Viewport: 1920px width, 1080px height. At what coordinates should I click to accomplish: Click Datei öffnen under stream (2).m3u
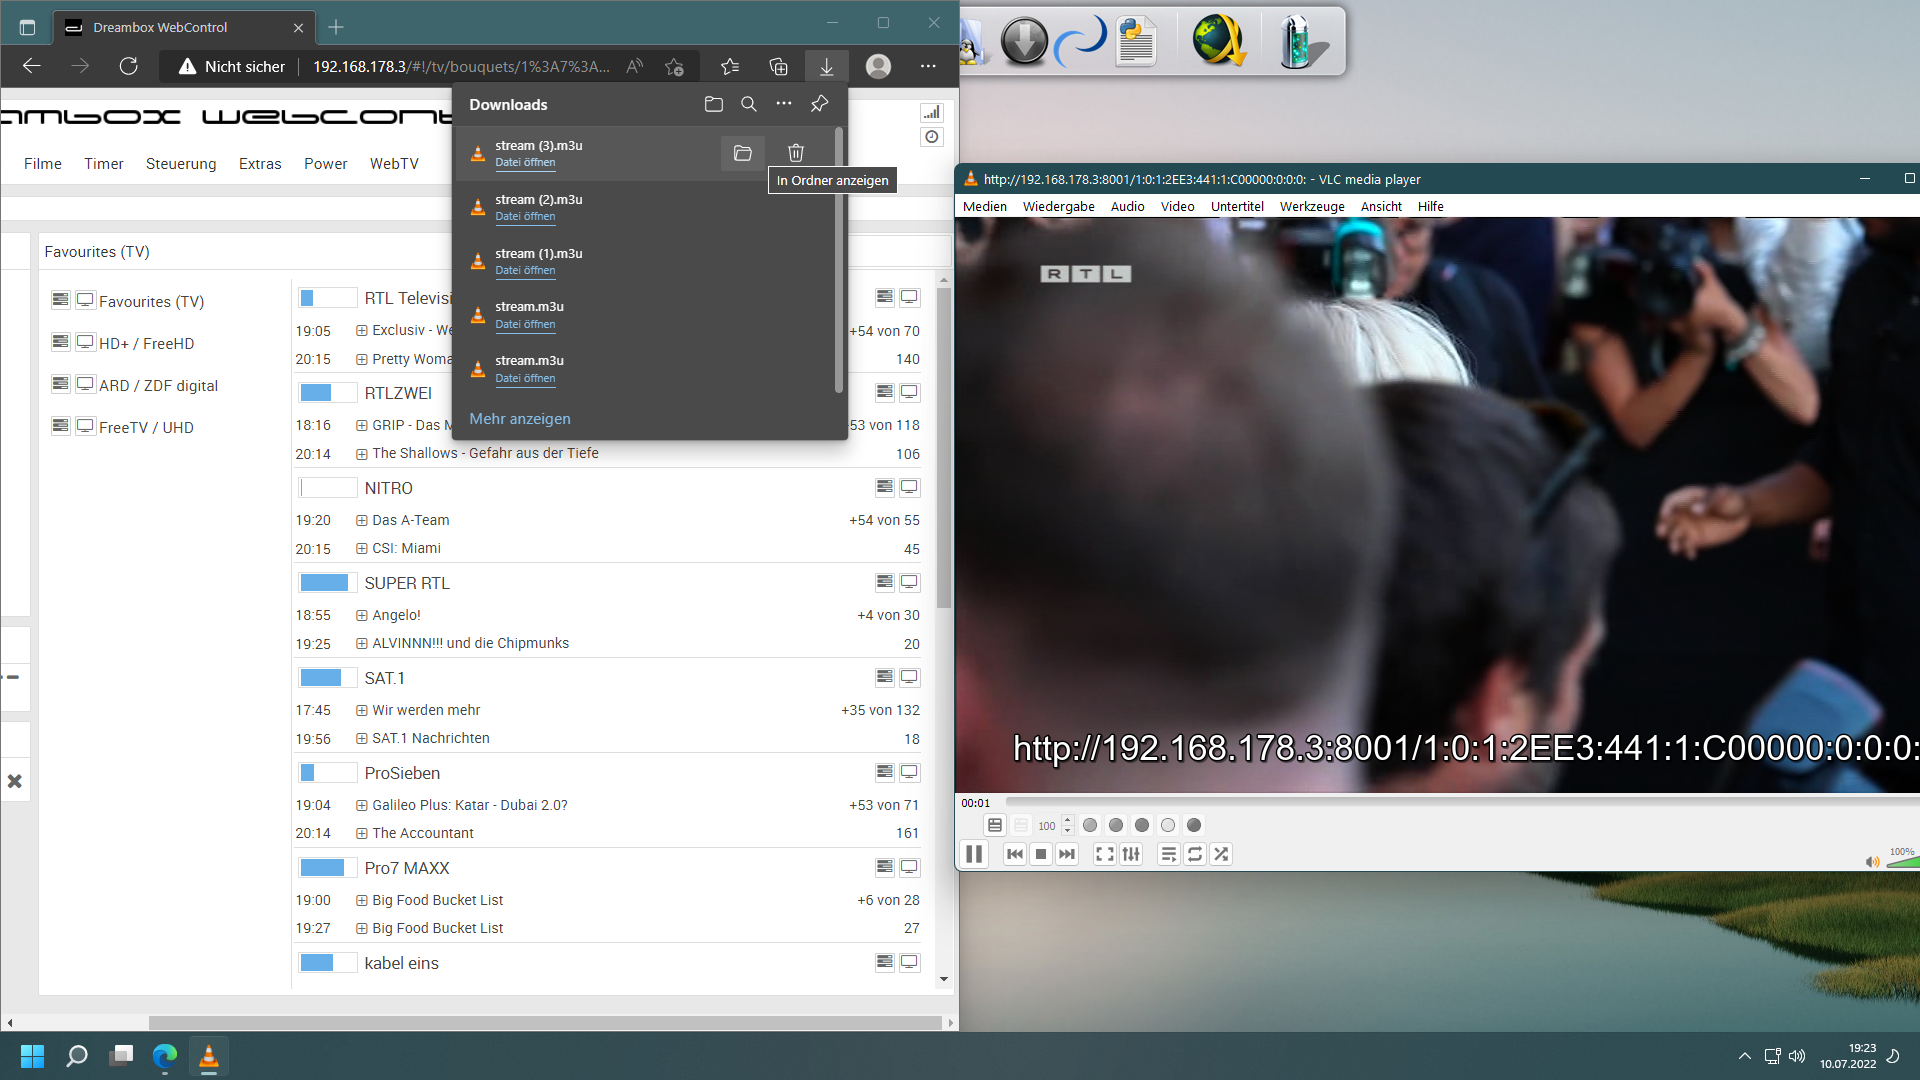(525, 216)
